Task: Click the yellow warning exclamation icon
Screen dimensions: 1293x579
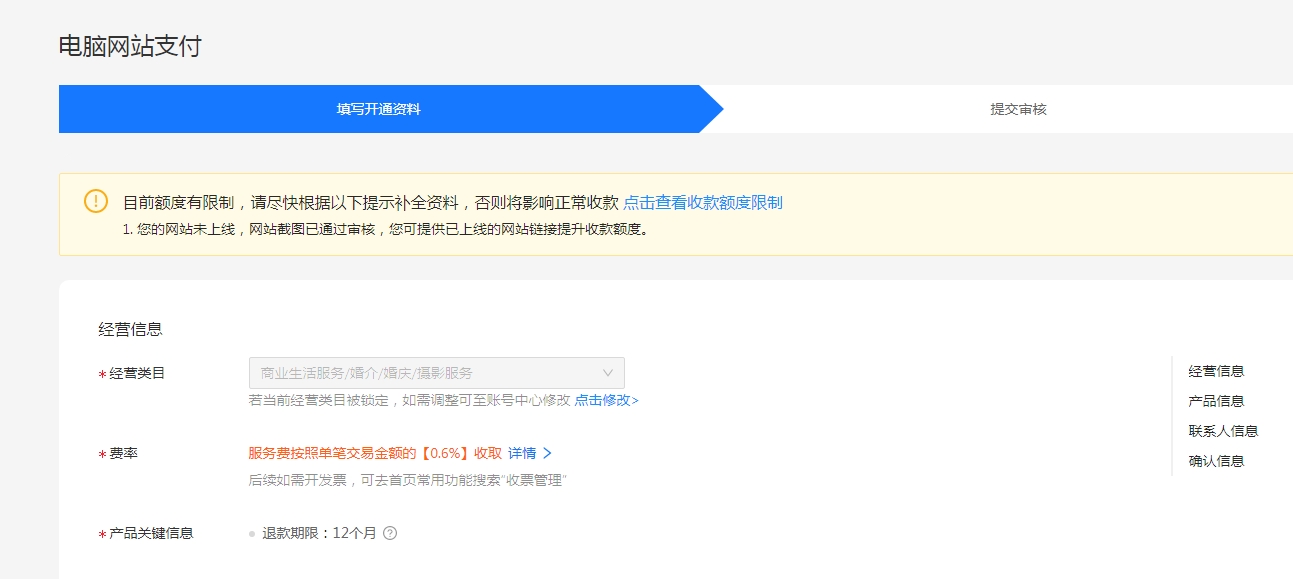Action: point(95,201)
